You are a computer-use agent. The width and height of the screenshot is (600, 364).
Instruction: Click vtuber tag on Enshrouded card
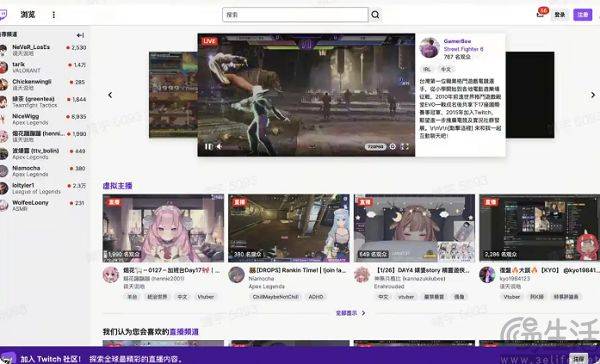click(x=406, y=297)
